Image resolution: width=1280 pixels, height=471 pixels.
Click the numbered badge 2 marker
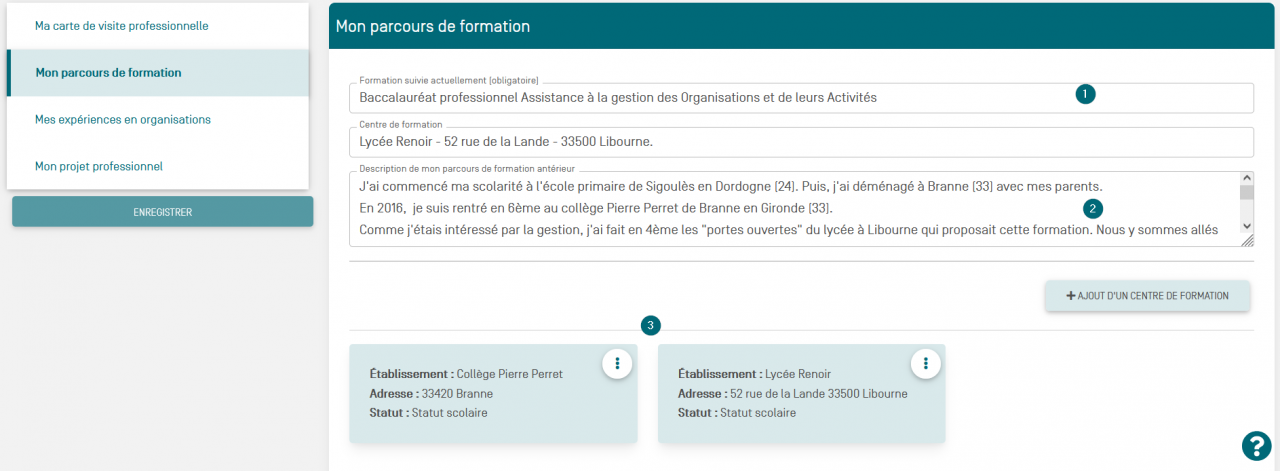click(1093, 209)
